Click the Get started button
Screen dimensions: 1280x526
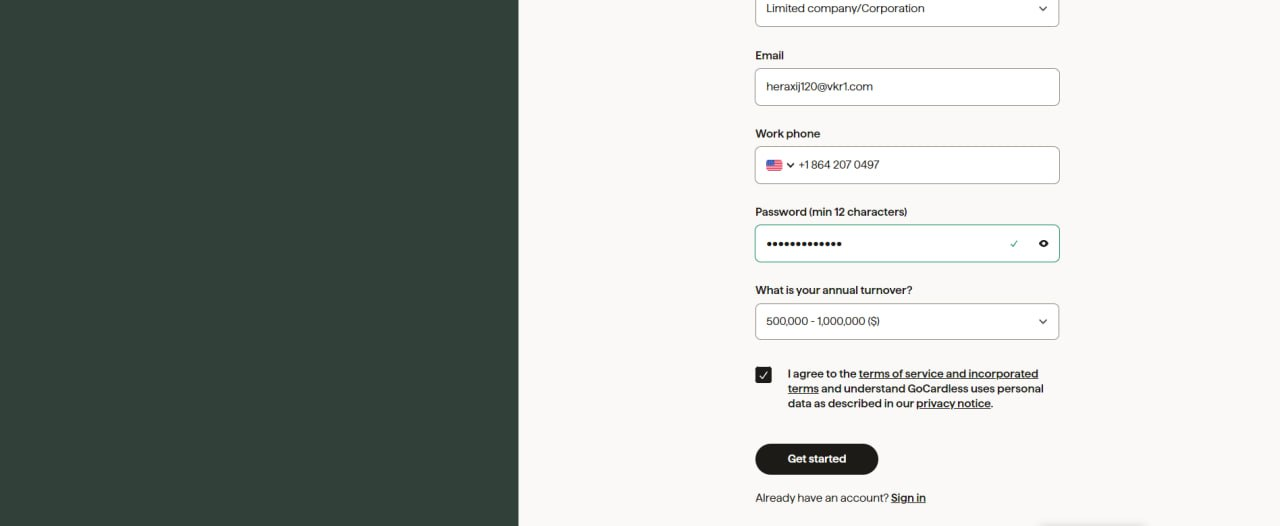816,459
